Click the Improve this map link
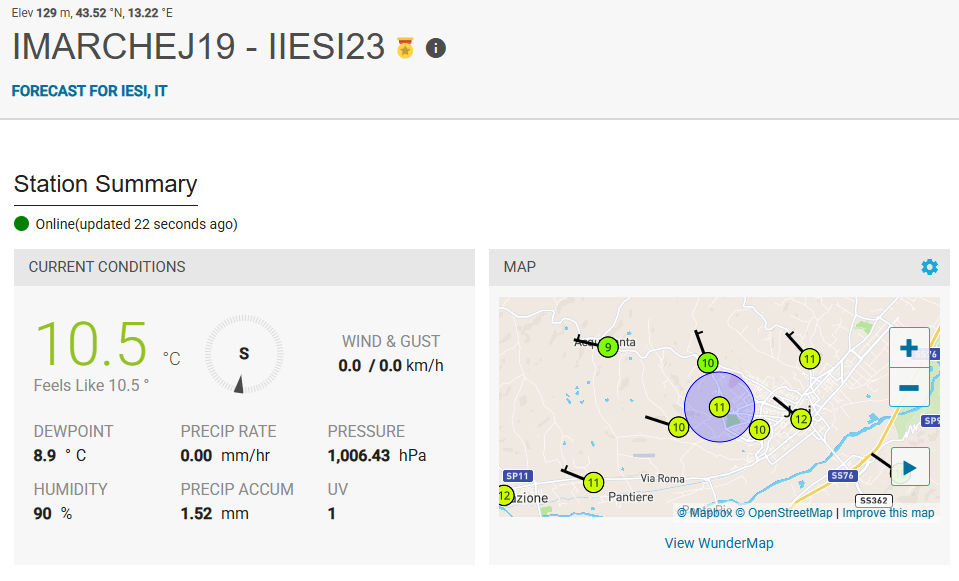Viewport: 959px width, 581px height. click(x=888, y=513)
